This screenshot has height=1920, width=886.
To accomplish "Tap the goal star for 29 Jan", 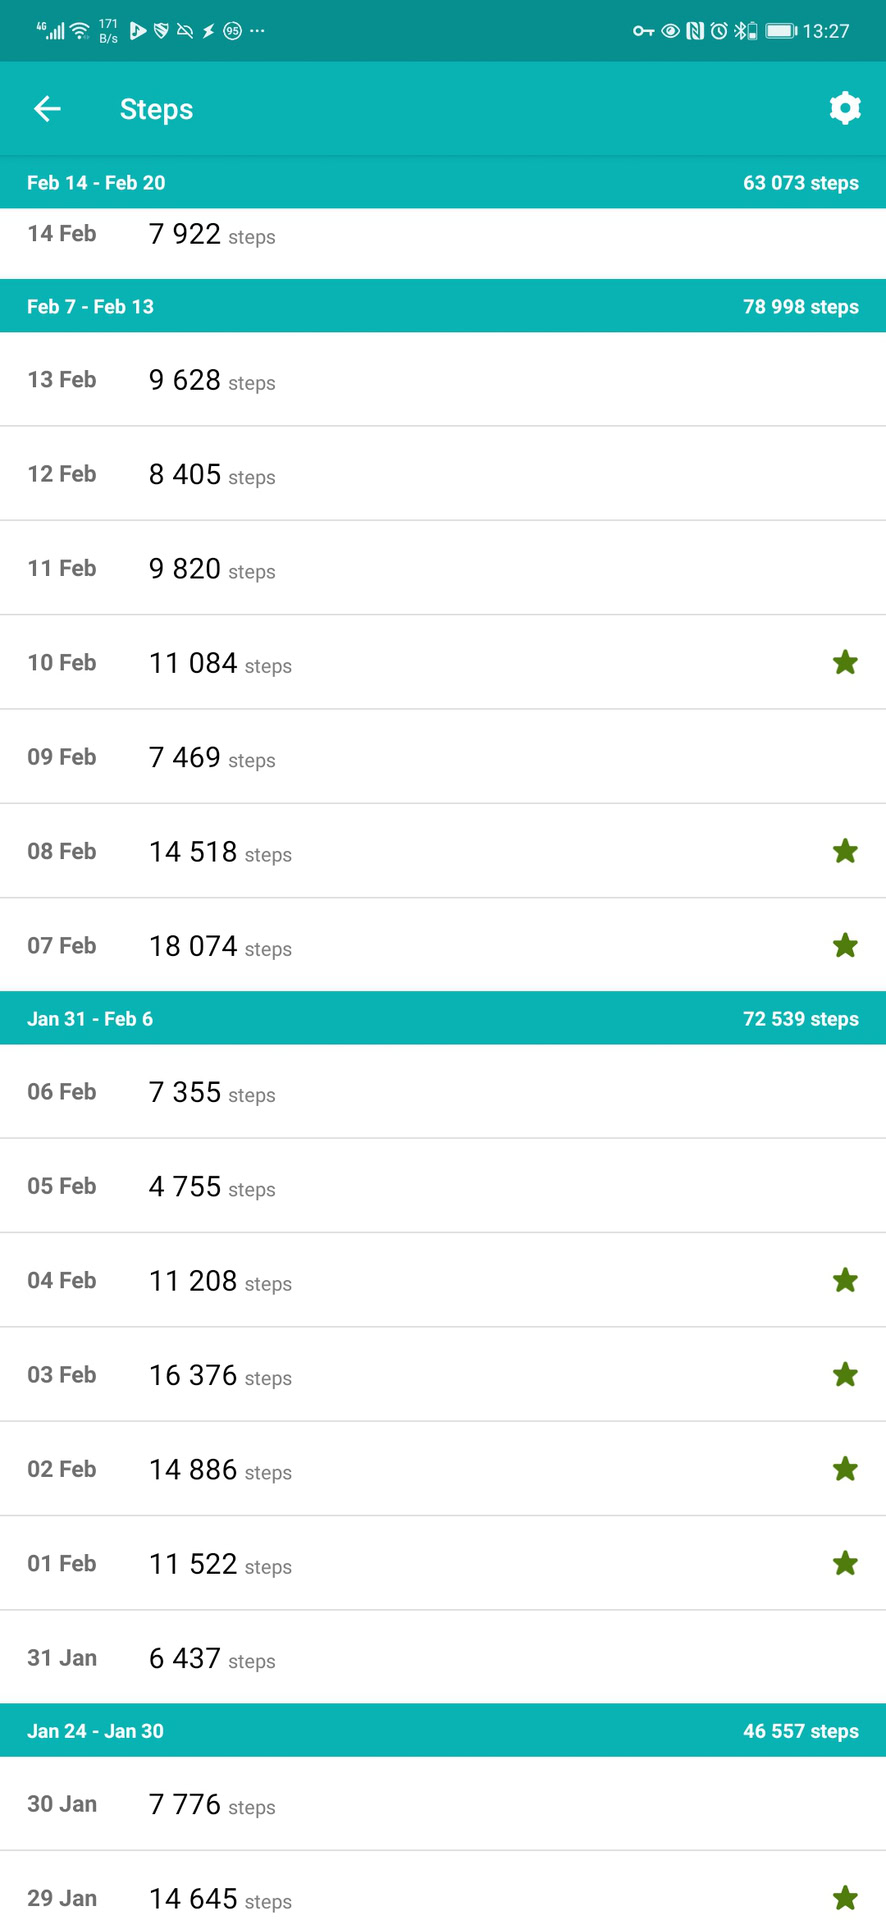I will coord(845,1897).
